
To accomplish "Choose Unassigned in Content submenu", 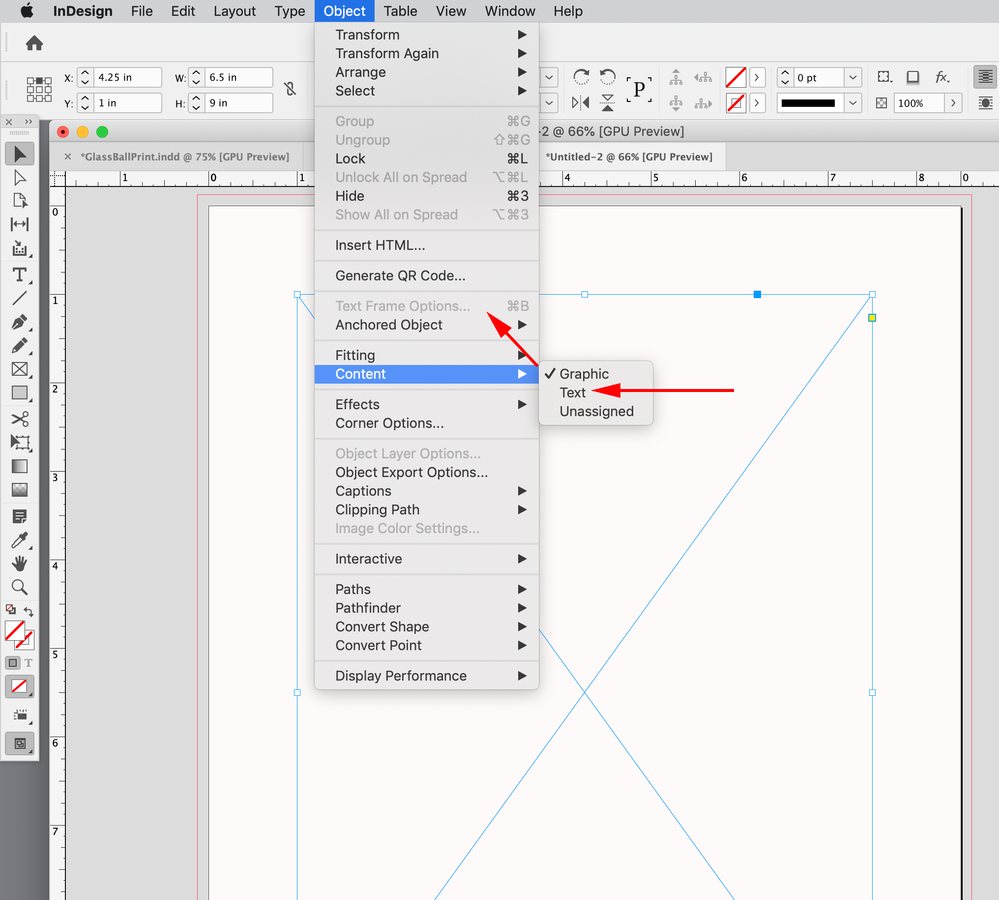I will pyautogui.click(x=596, y=411).
